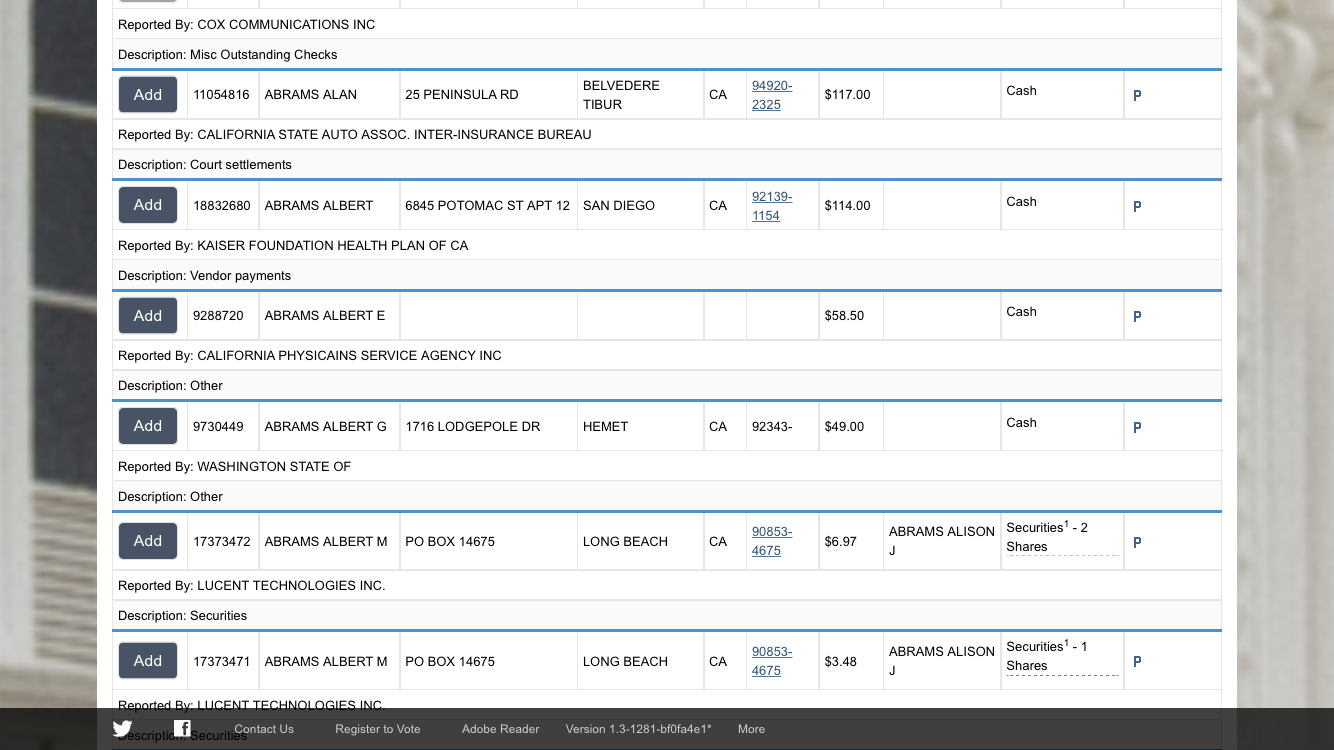
Task: Add property 17373472 to claim
Action: pos(148,541)
